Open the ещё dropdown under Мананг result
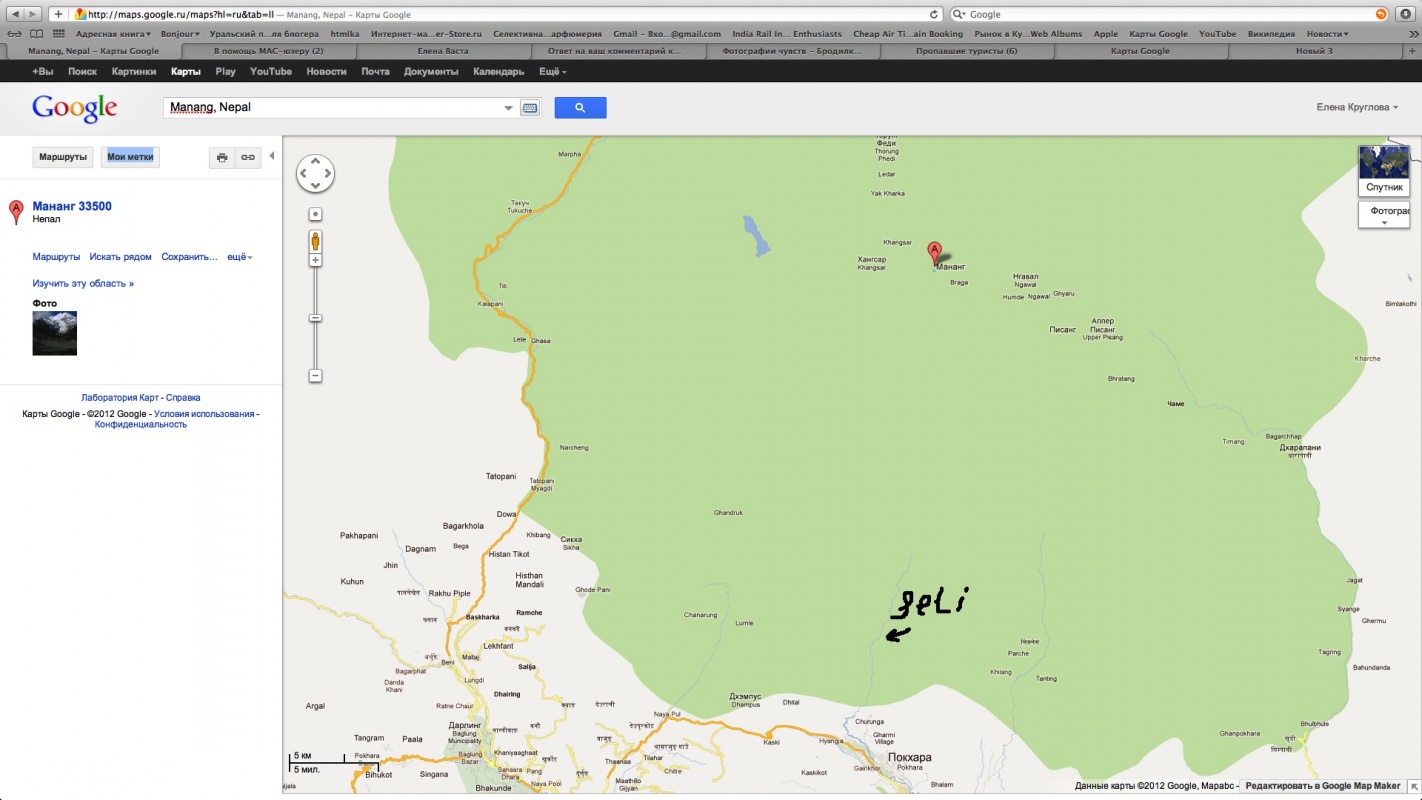 coord(239,257)
